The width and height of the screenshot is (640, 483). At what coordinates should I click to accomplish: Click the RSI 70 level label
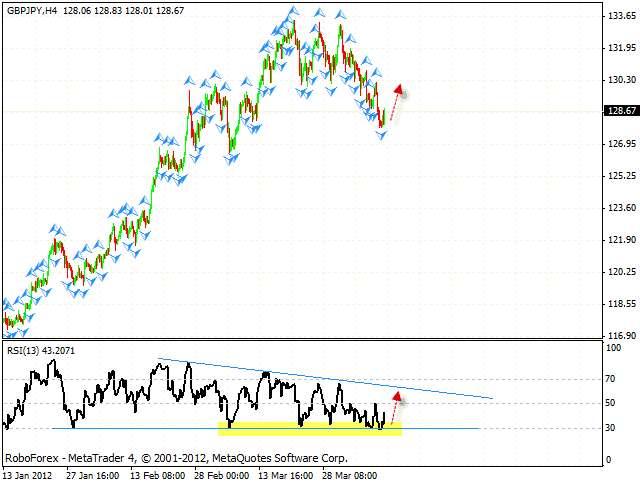pyautogui.click(x=612, y=380)
